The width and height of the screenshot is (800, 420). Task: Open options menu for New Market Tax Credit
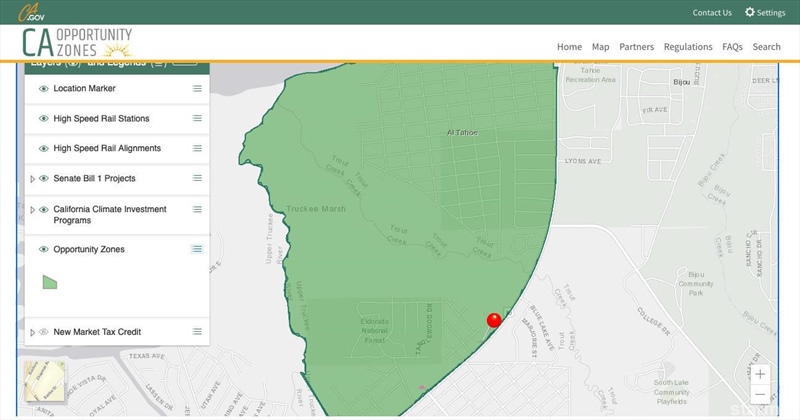click(x=197, y=332)
